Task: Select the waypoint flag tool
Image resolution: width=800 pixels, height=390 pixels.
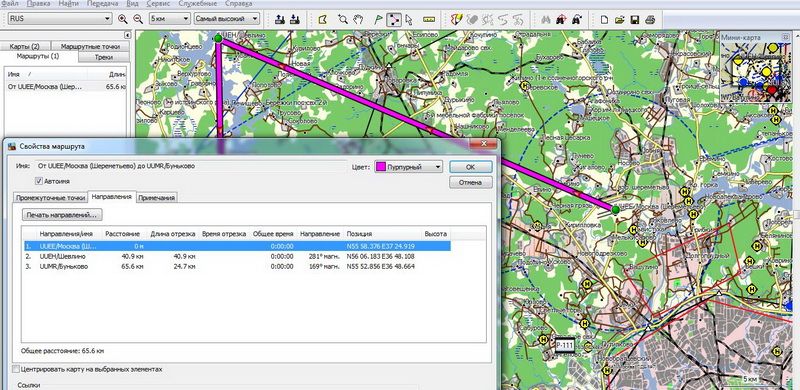Action: pos(378,19)
